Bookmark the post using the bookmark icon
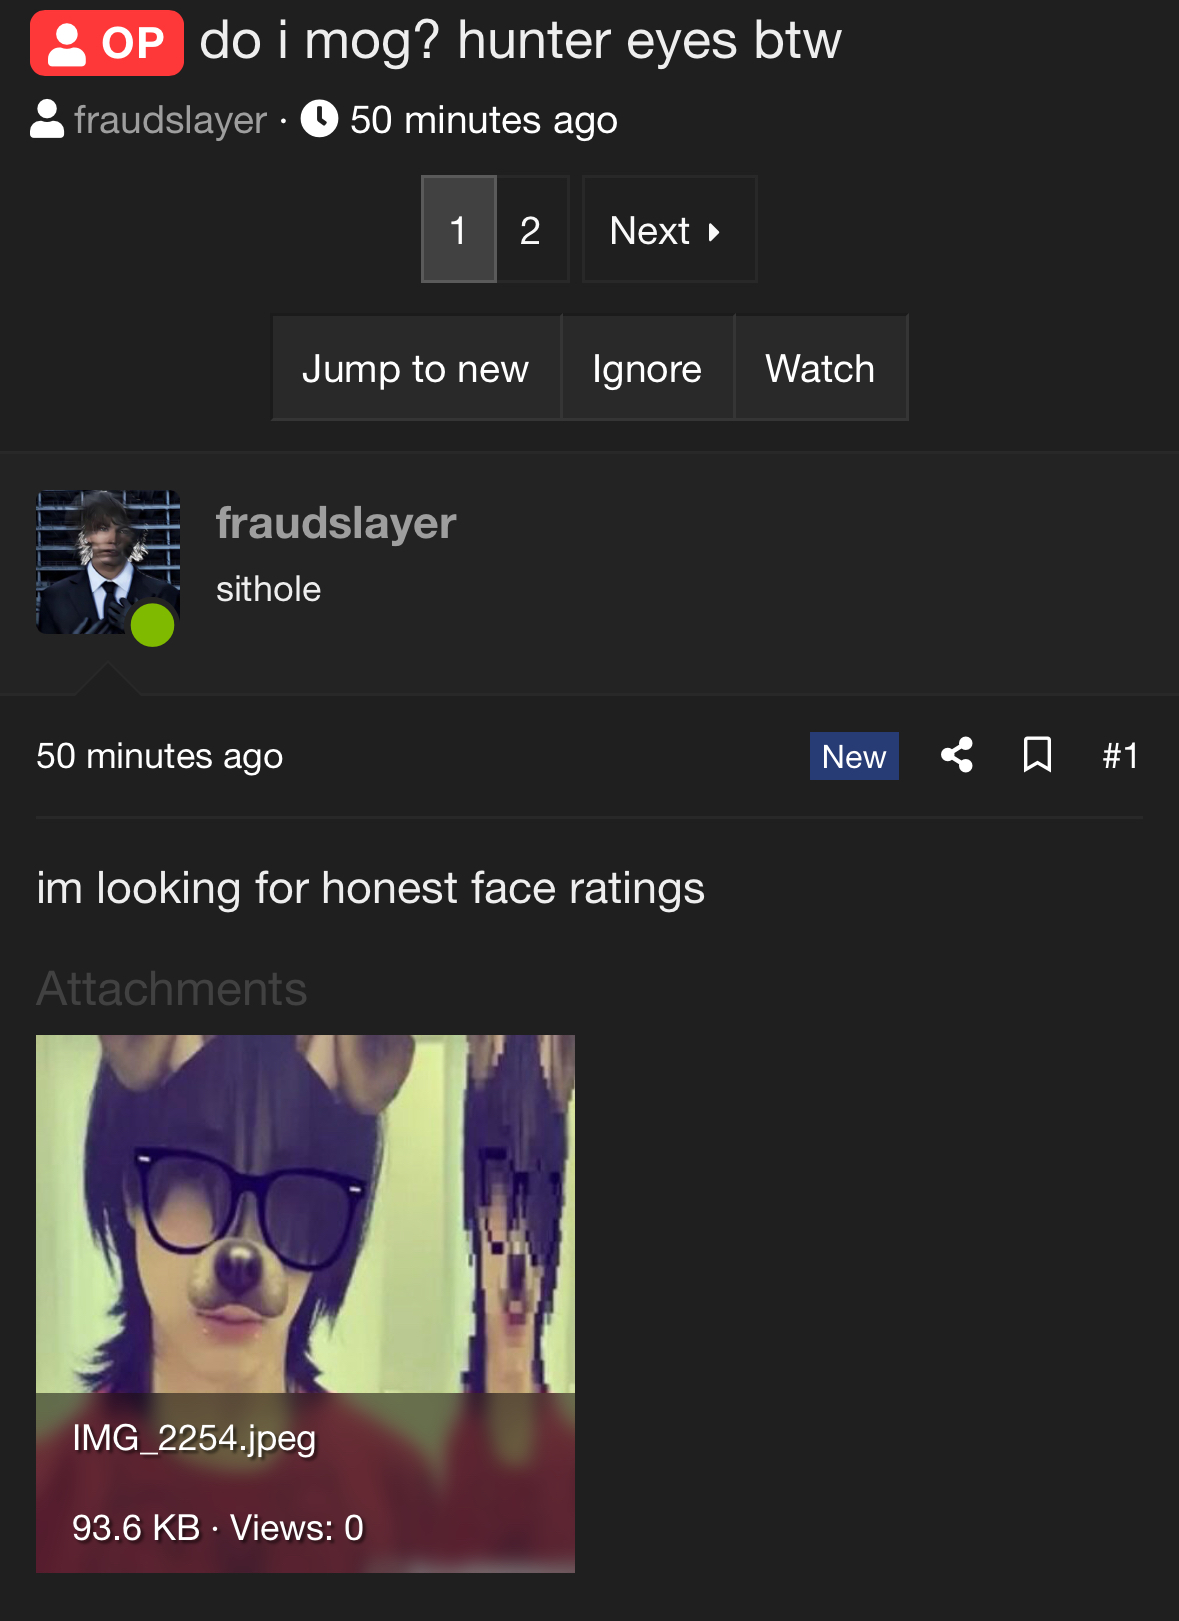Image resolution: width=1179 pixels, height=1621 pixels. tap(1037, 755)
